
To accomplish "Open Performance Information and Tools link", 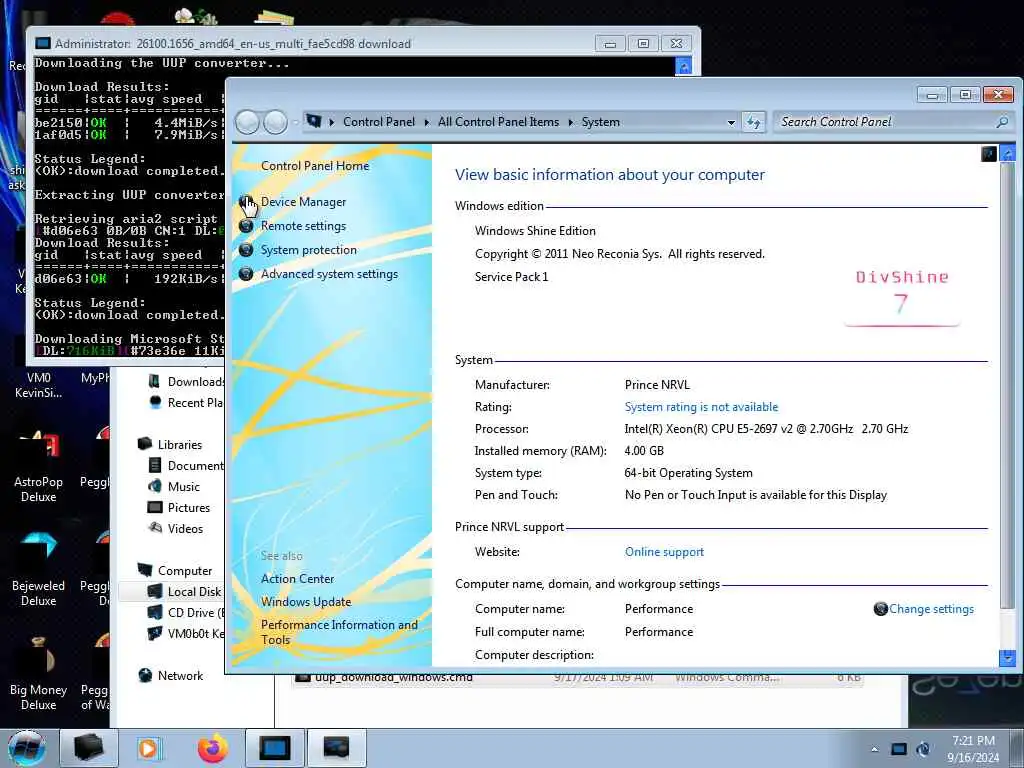I will click(x=339, y=632).
